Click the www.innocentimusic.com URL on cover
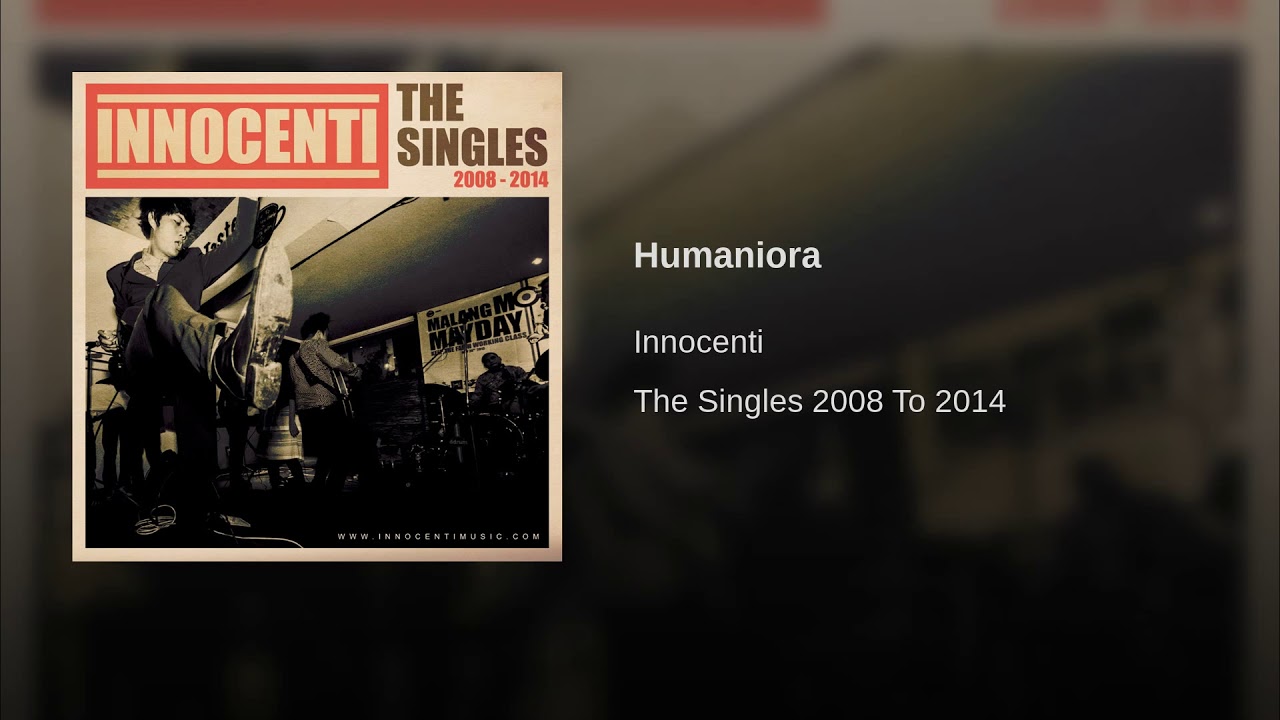This screenshot has width=1280, height=720. (439, 536)
